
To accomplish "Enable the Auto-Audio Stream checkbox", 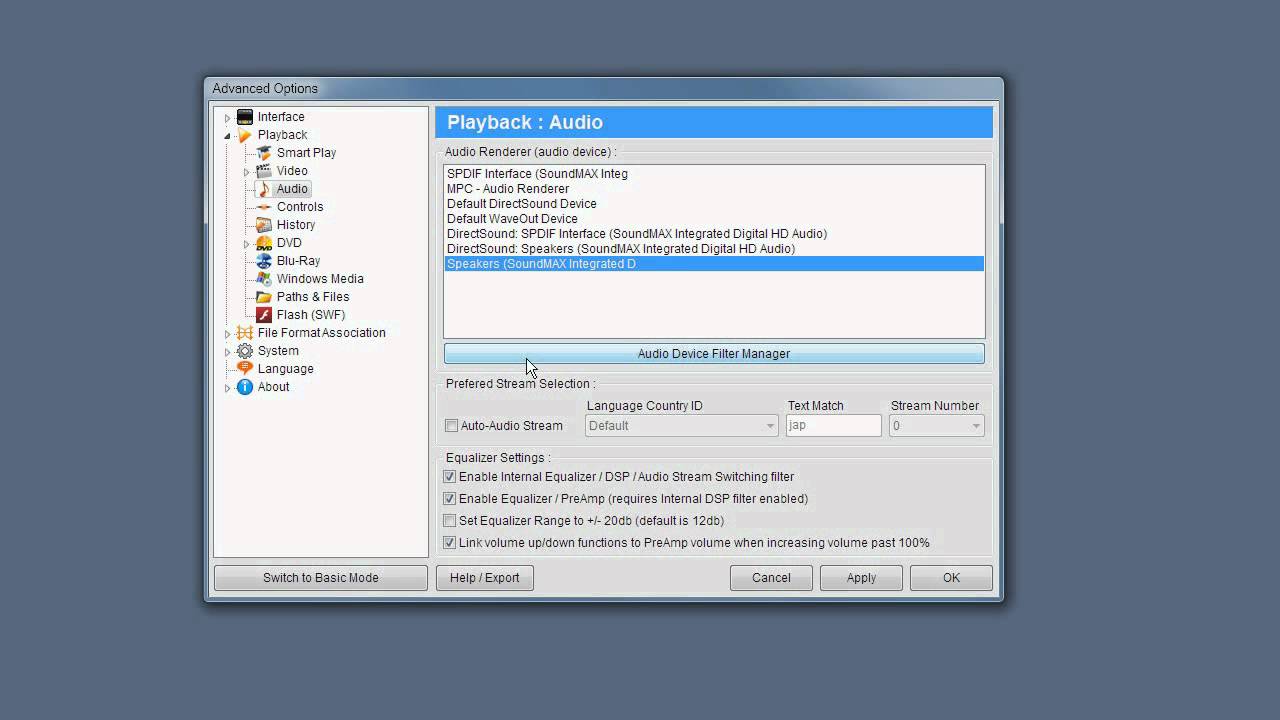I will (x=451, y=426).
